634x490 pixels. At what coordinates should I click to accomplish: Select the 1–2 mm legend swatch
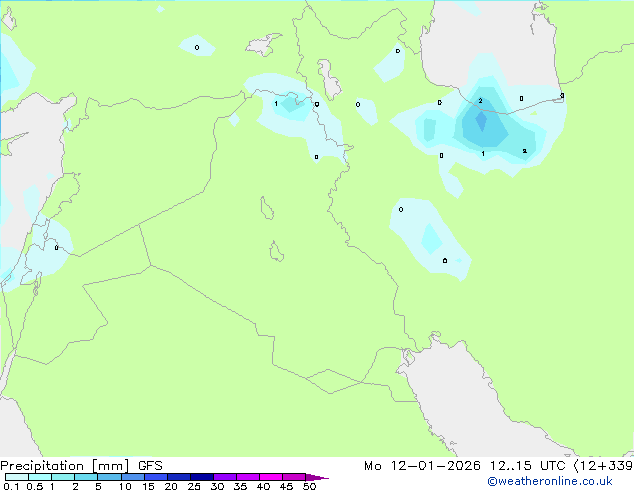(63, 477)
